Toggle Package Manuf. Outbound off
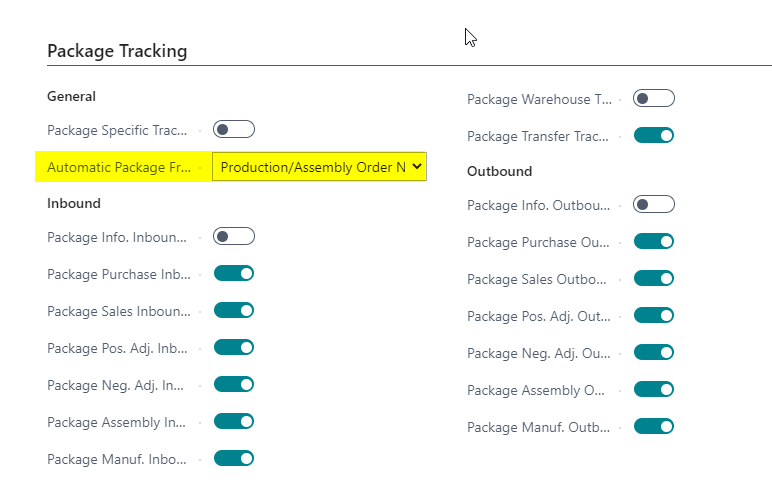The height and width of the screenshot is (495, 772). [654, 427]
